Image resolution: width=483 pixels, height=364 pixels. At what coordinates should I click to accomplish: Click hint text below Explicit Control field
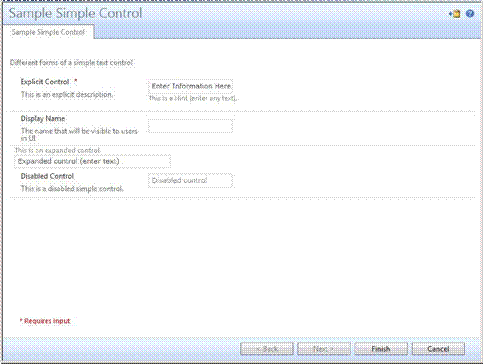click(193, 98)
